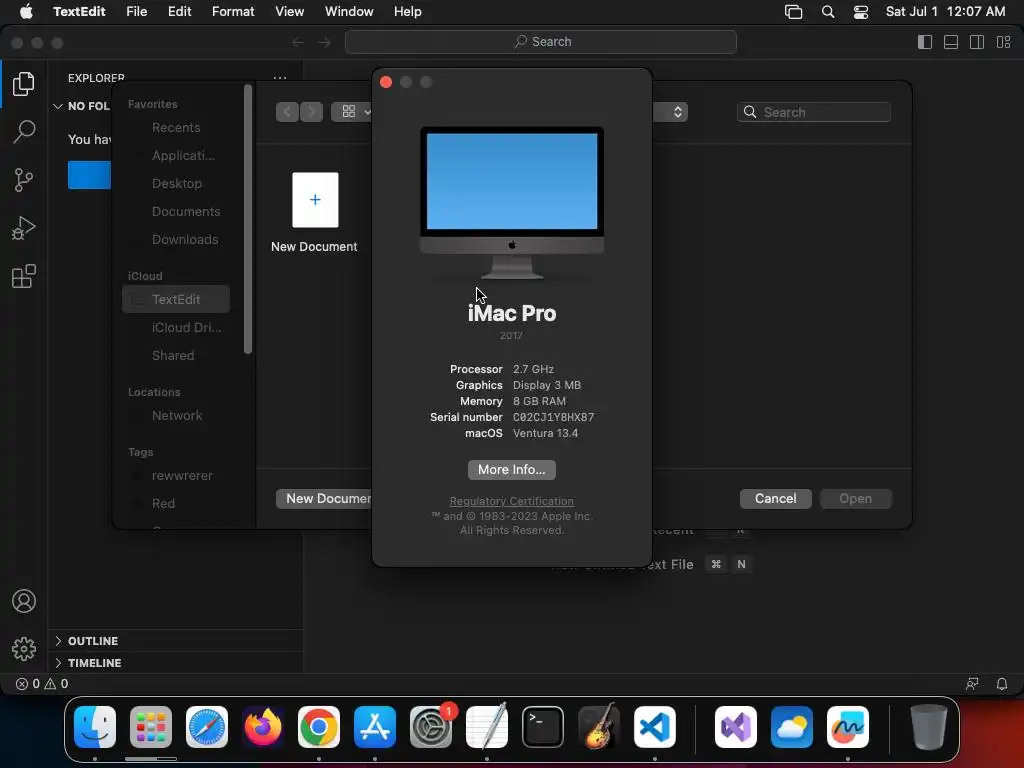The width and height of the screenshot is (1024, 768).
Task: Open the Format menu
Action: pyautogui.click(x=233, y=11)
